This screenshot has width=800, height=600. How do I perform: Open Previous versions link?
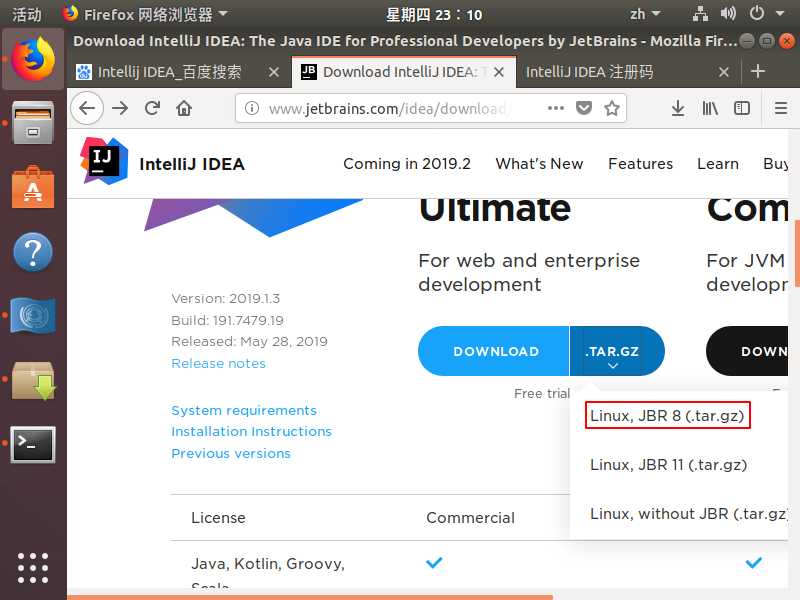click(x=231, y=453)
